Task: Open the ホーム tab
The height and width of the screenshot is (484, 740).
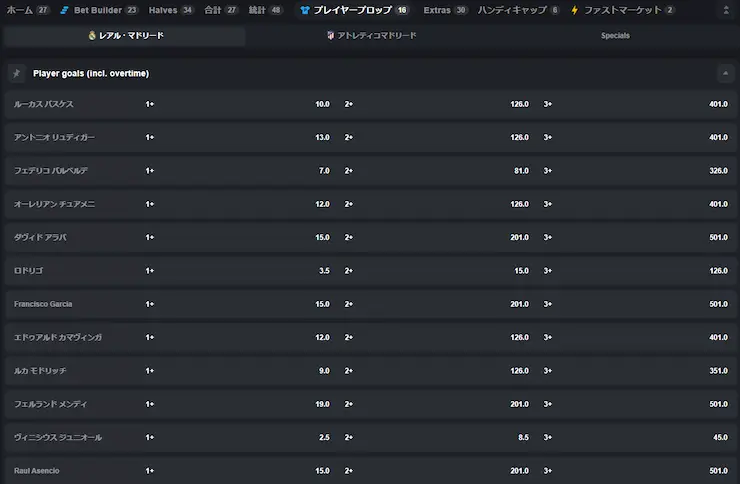Action: pyautogui.click(x=28, y=10)
